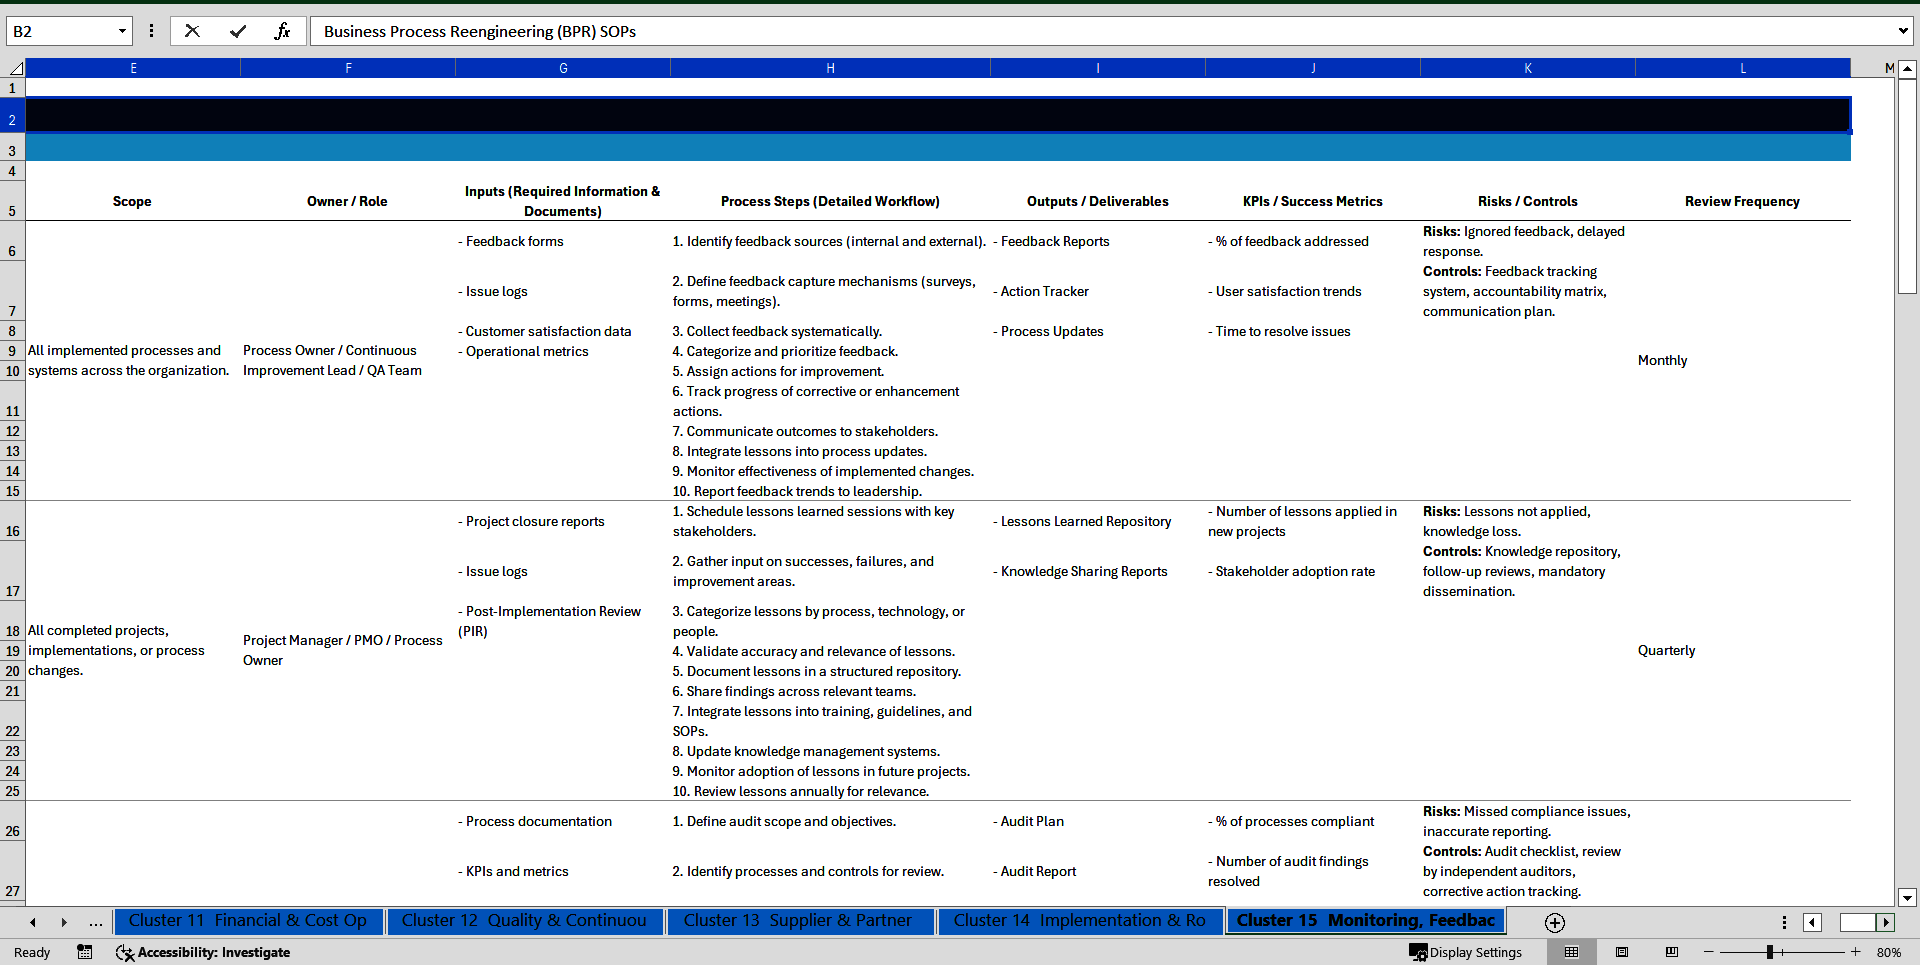This screenshot has width=1920, height=966.
Task: Open the Name Box dropdown arrow
Action: 123,31
